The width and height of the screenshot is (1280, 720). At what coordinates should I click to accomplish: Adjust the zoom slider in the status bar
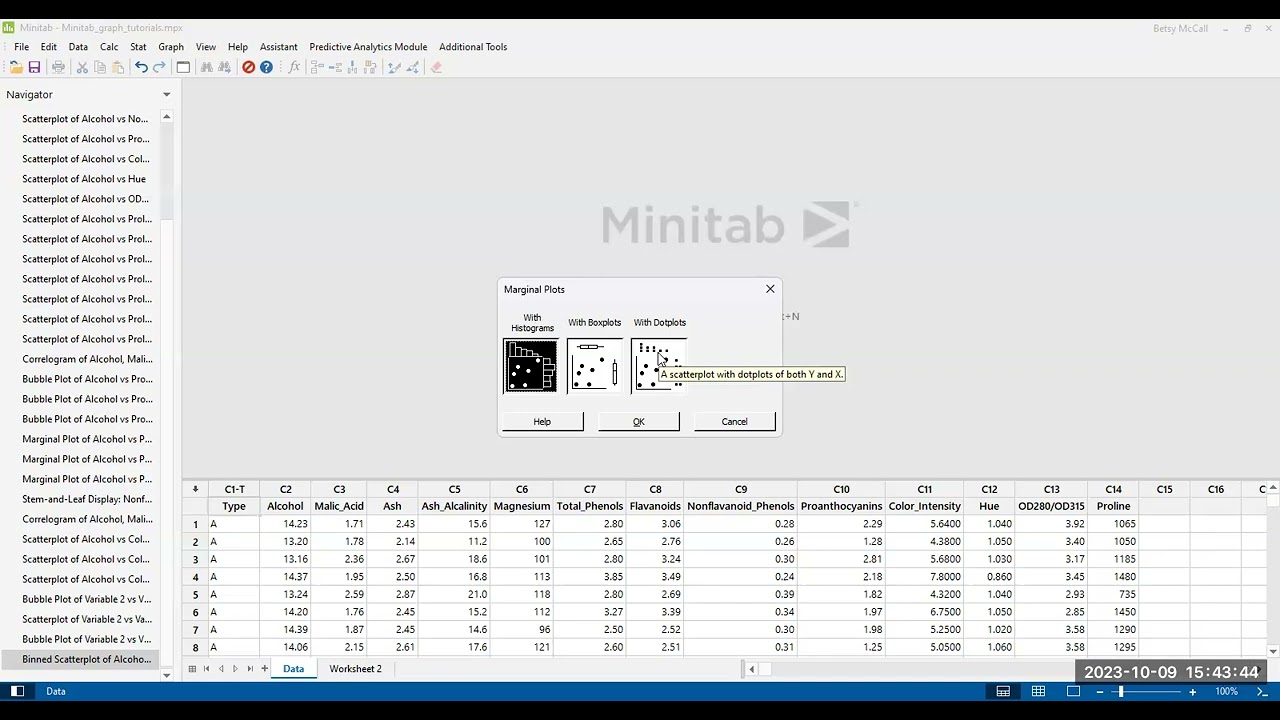1121,691
